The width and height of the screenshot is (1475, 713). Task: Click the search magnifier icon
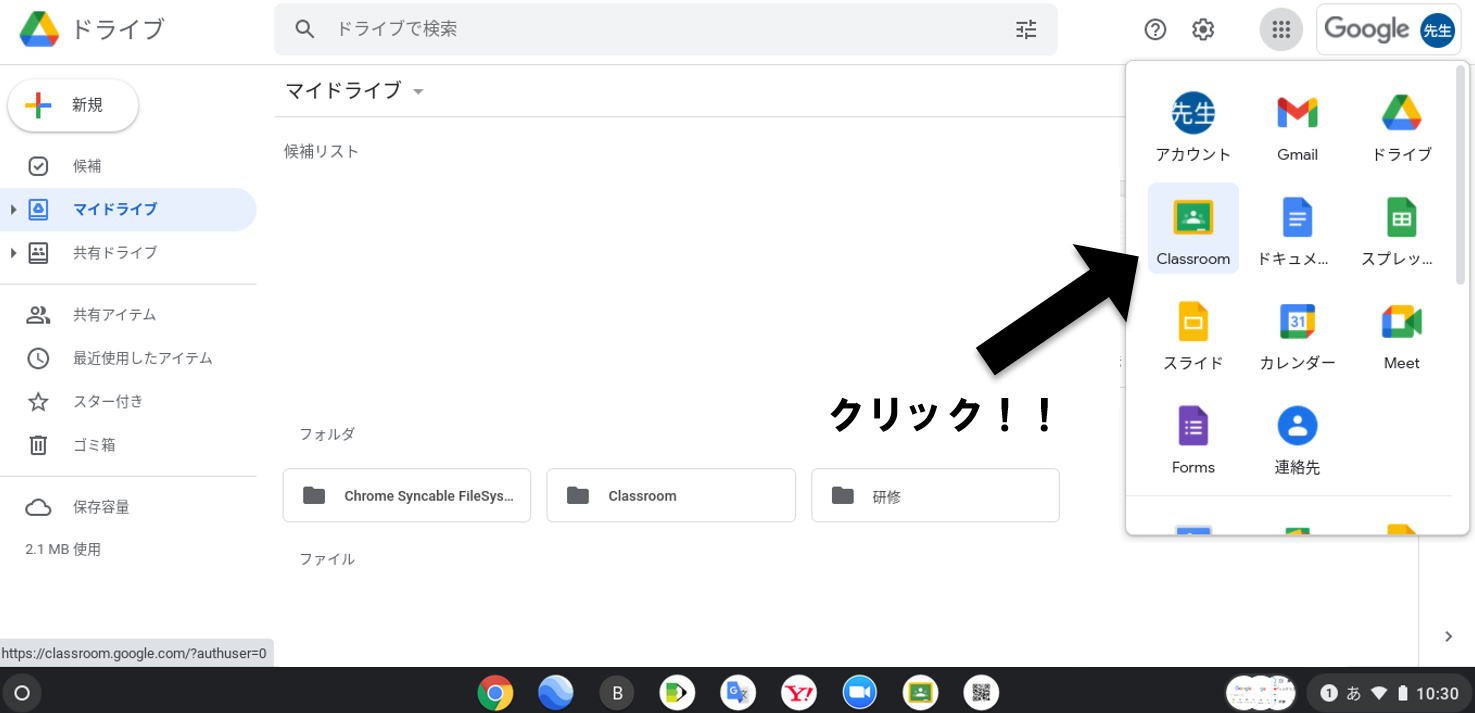click(305, 29)
